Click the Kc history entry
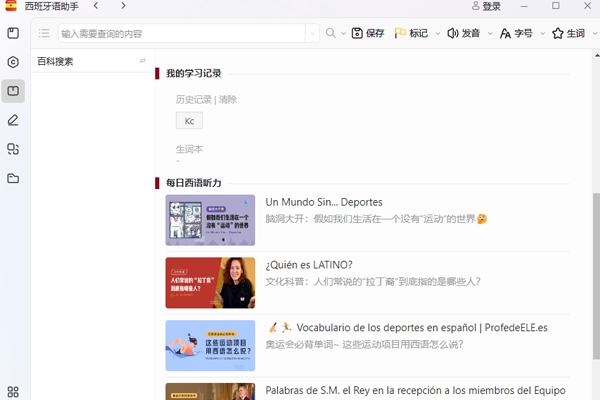This screenshot has width=600, height=400. coord(189,121)
